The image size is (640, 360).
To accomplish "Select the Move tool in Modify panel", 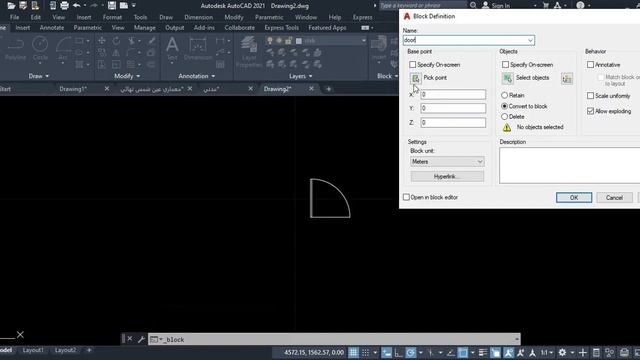I will [x=102, y=40].
